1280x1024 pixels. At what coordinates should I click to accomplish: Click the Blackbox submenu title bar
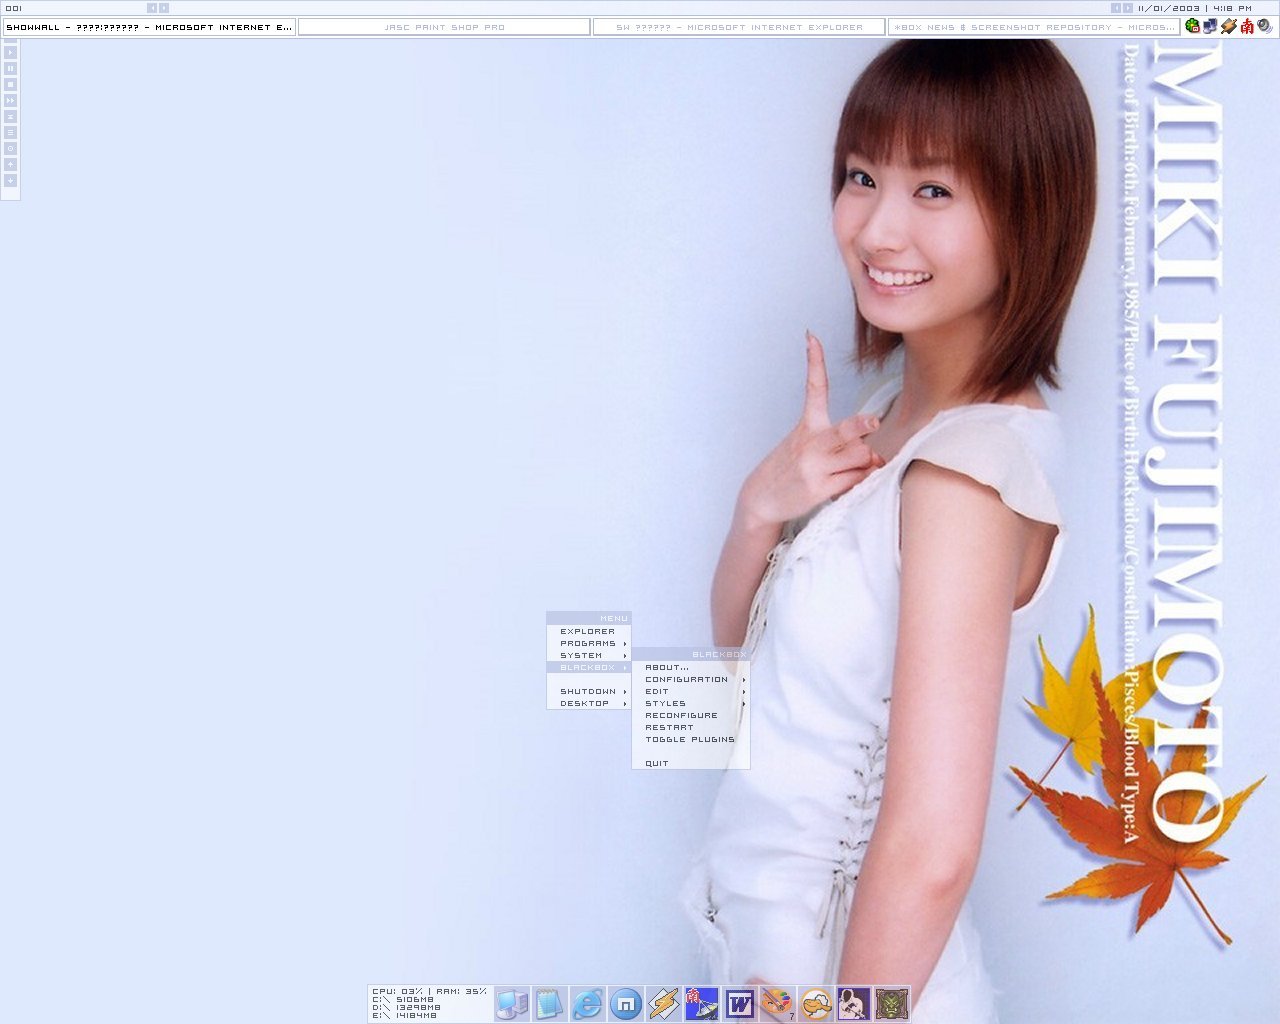click(691, 654)
